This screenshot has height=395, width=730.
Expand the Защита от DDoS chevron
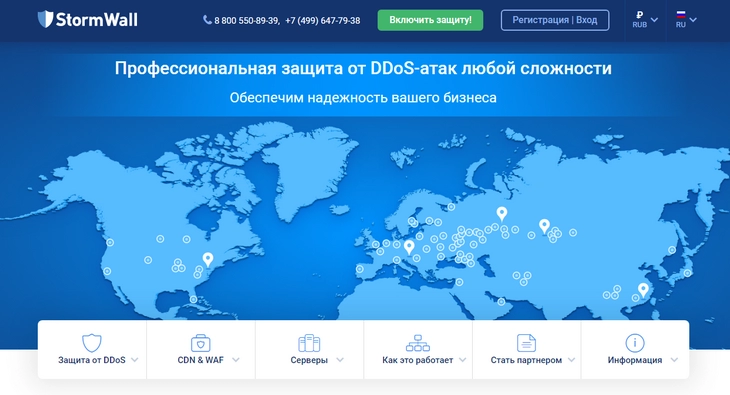pos(135,360)
